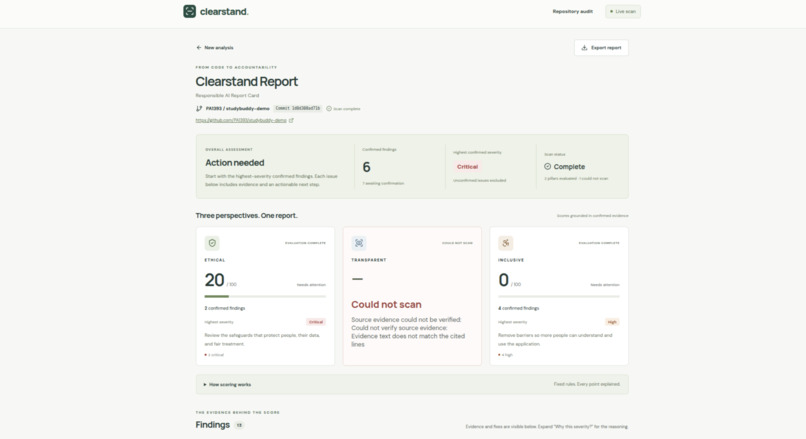
Task: Click 4 confirmed findings in Inclusive card
Action: point(519,308)
